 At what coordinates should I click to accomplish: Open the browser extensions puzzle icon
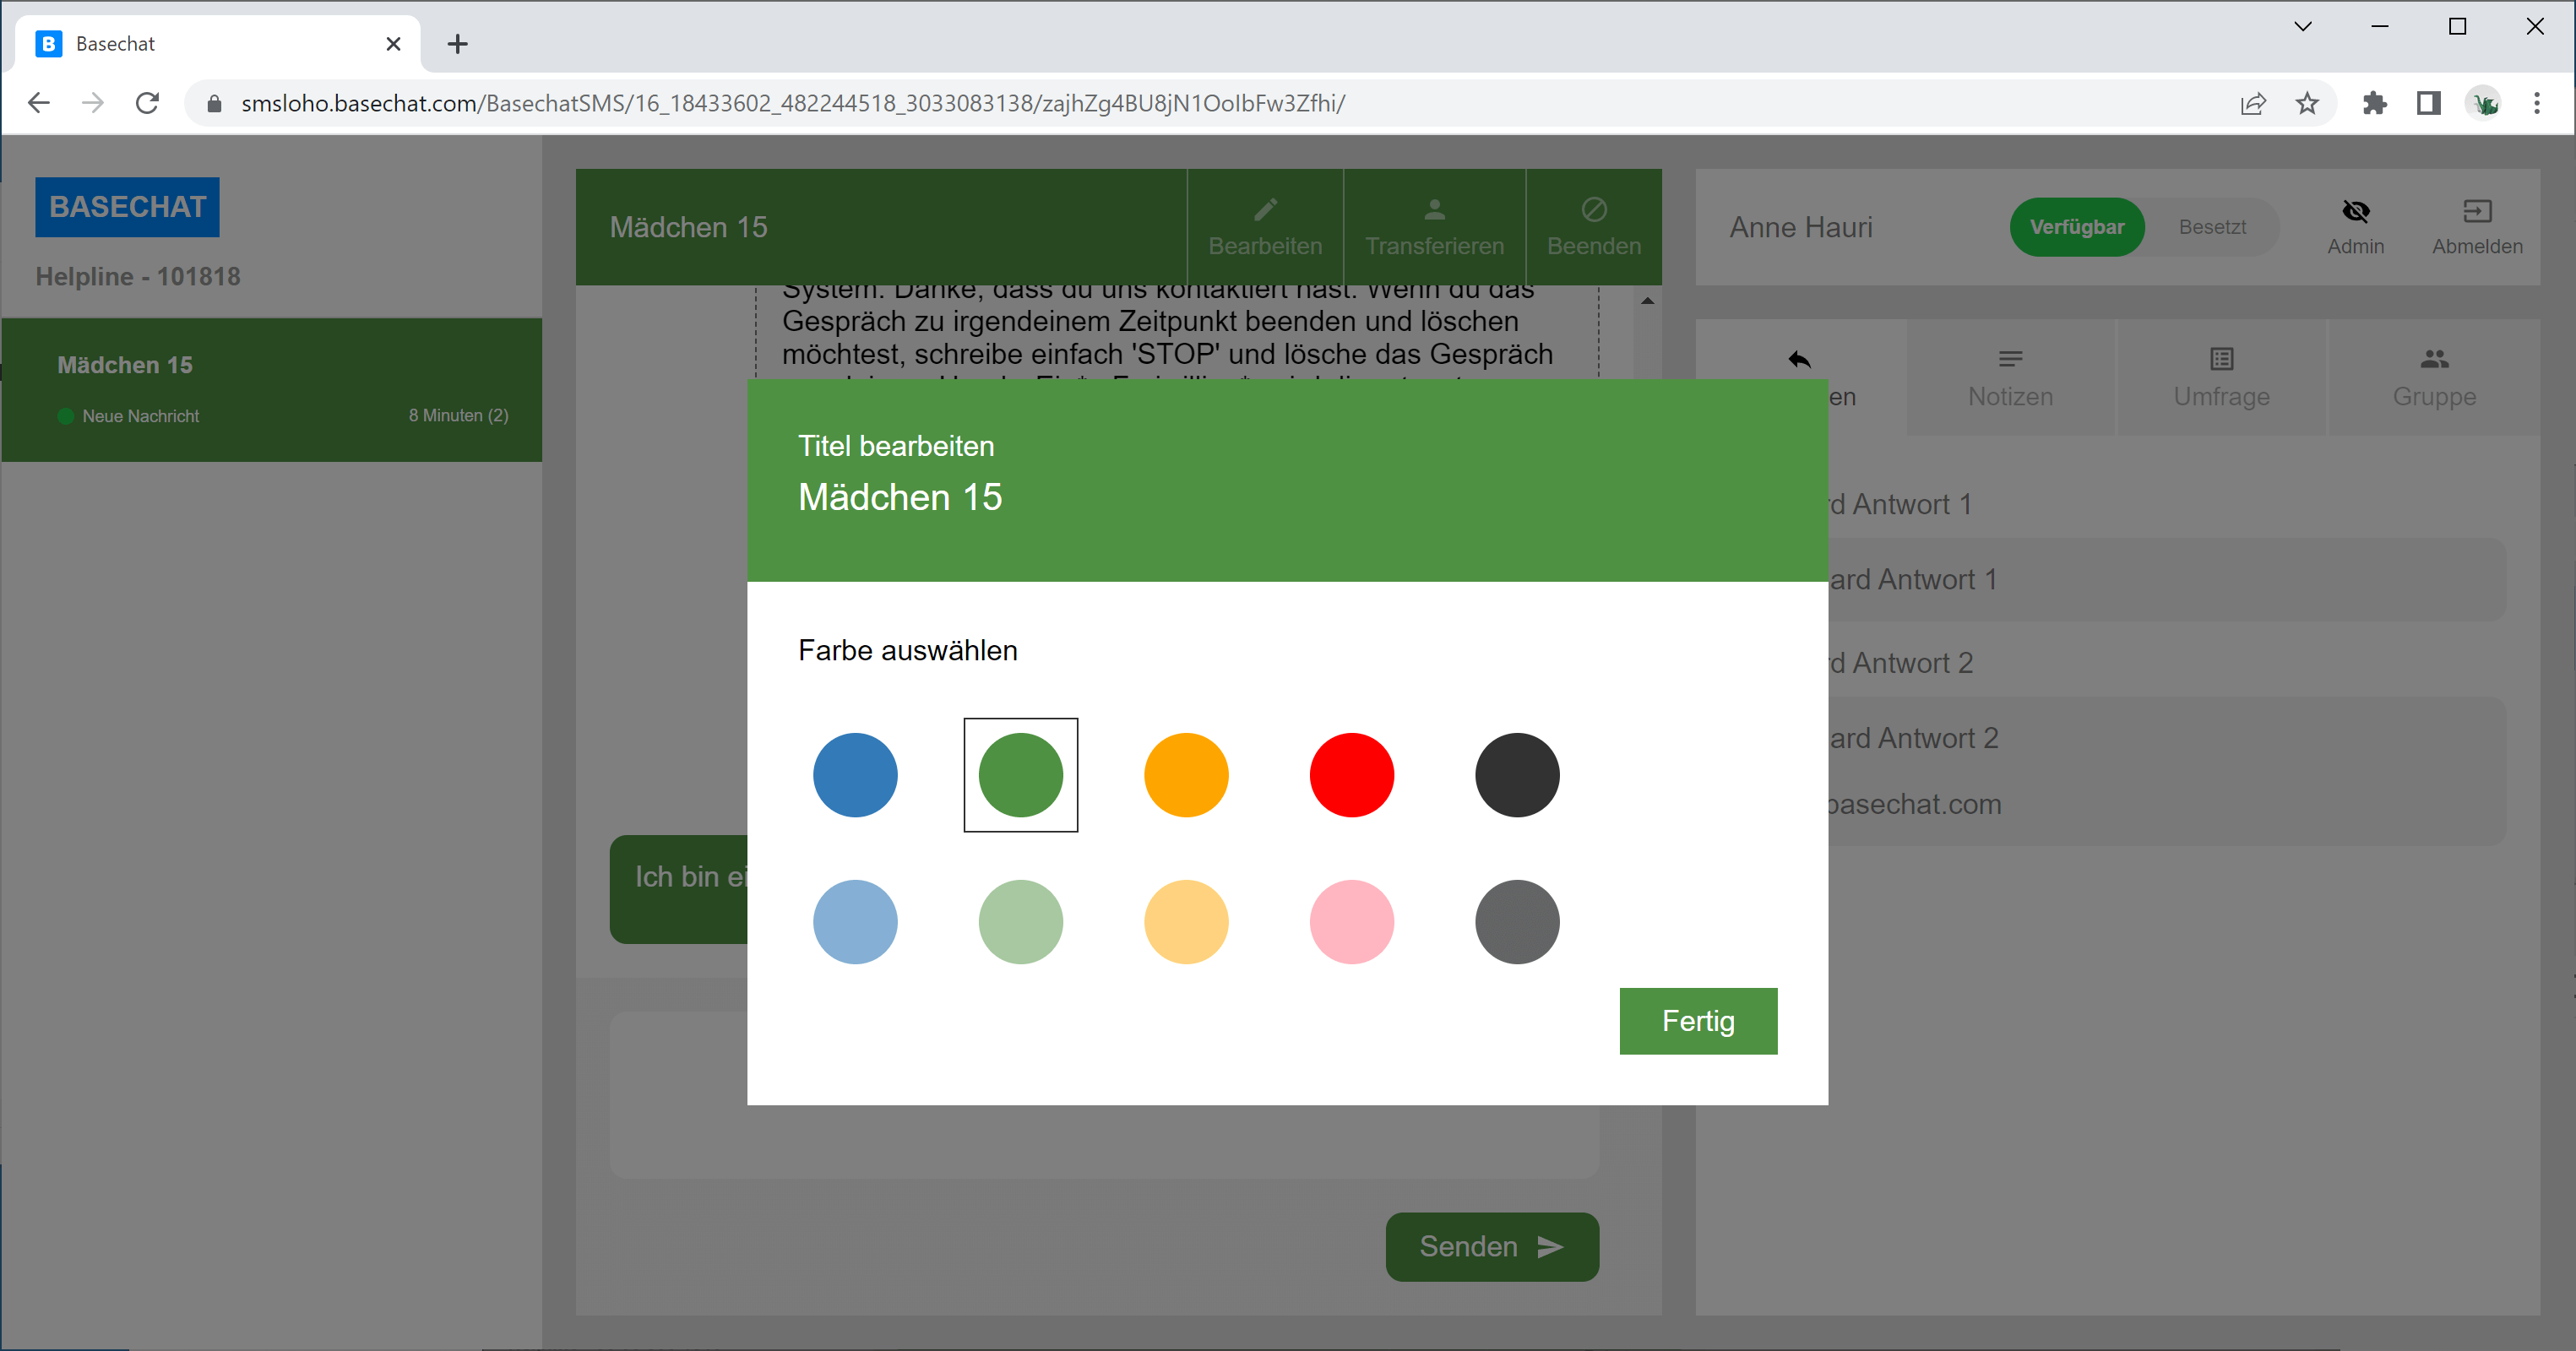tap(2374, 103)
